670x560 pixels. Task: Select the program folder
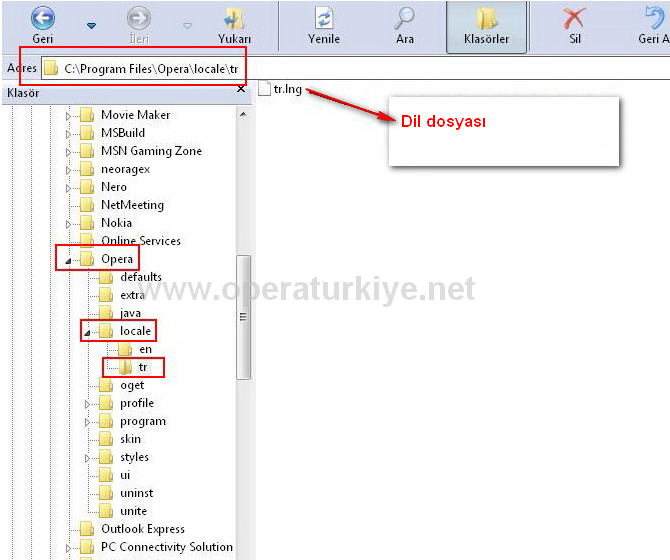coord(132,421)
